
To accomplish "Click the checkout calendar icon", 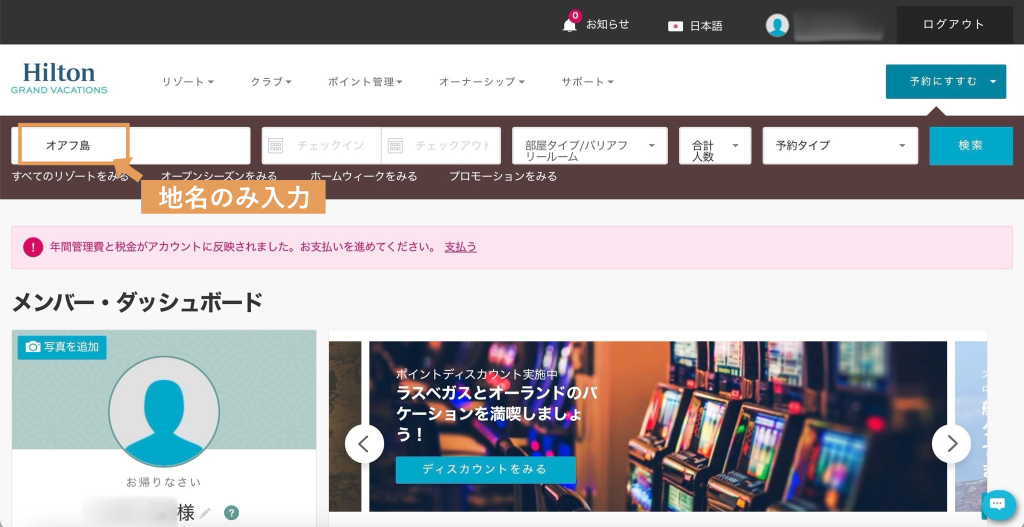I will 395,146.
